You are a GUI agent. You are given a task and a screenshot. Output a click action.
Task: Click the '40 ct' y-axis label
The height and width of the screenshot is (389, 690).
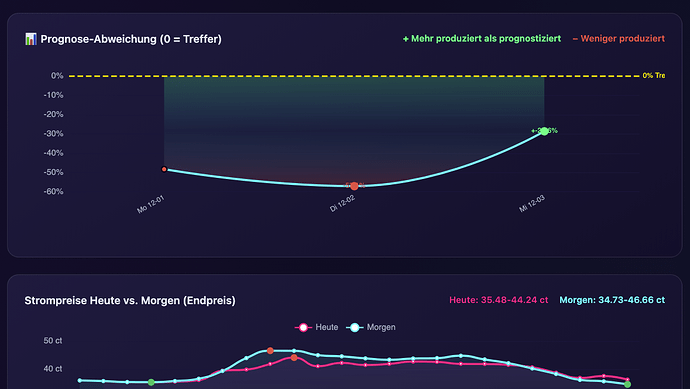click(x=53, y=369)
